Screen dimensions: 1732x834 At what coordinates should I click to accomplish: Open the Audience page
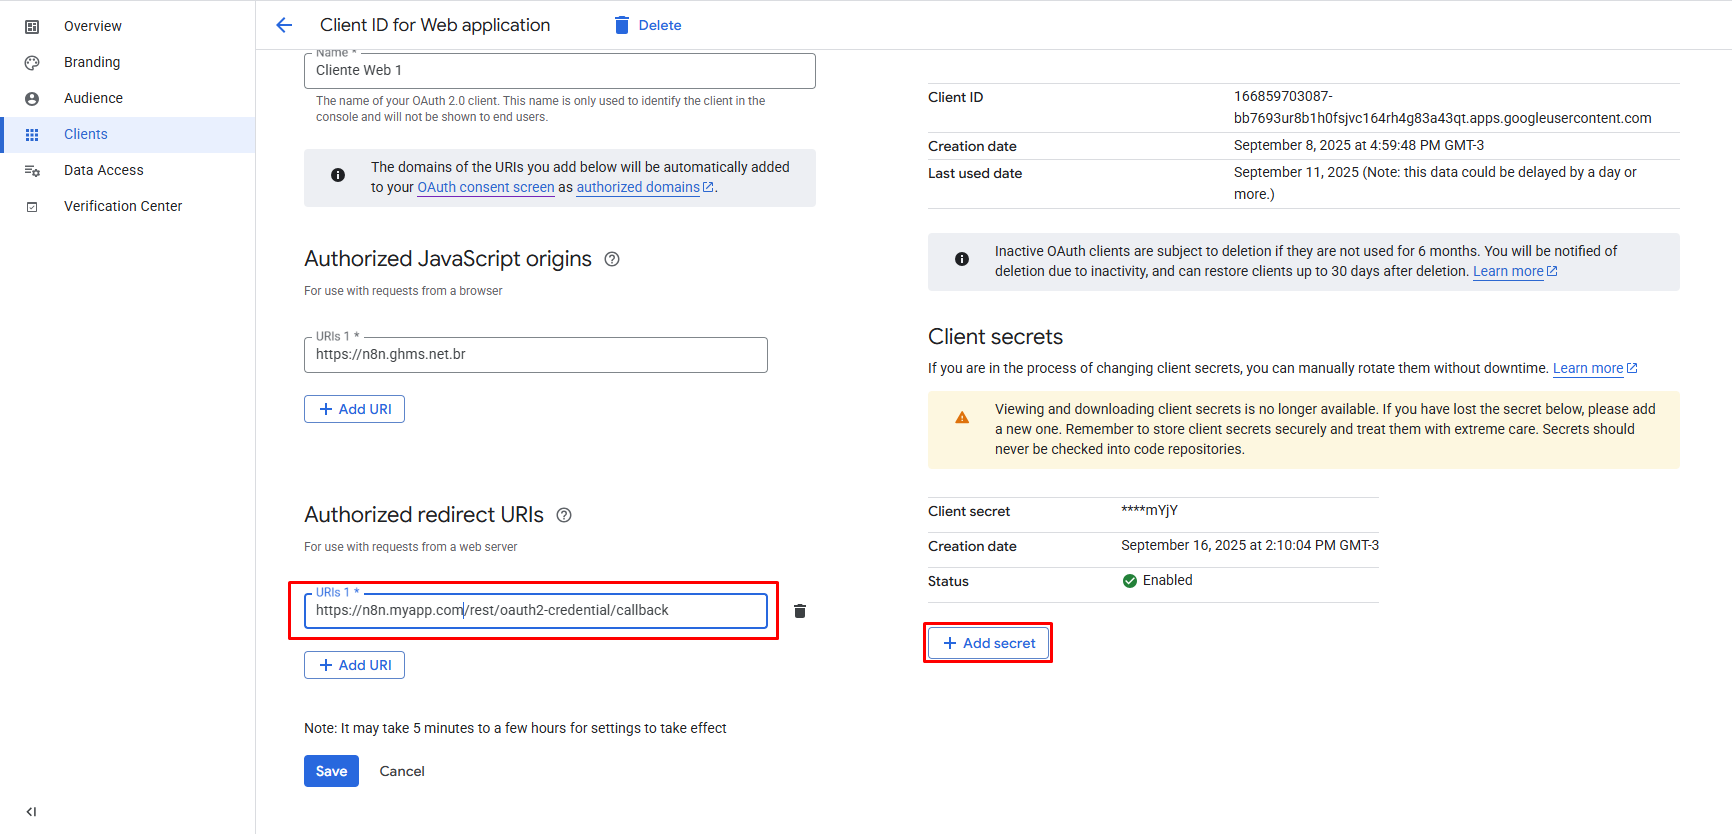click(x=93, y=98)
